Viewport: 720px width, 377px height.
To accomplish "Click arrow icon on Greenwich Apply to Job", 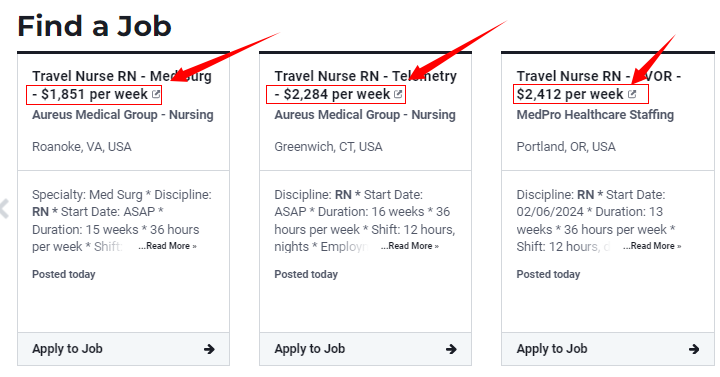I will (x=451, y=349).
